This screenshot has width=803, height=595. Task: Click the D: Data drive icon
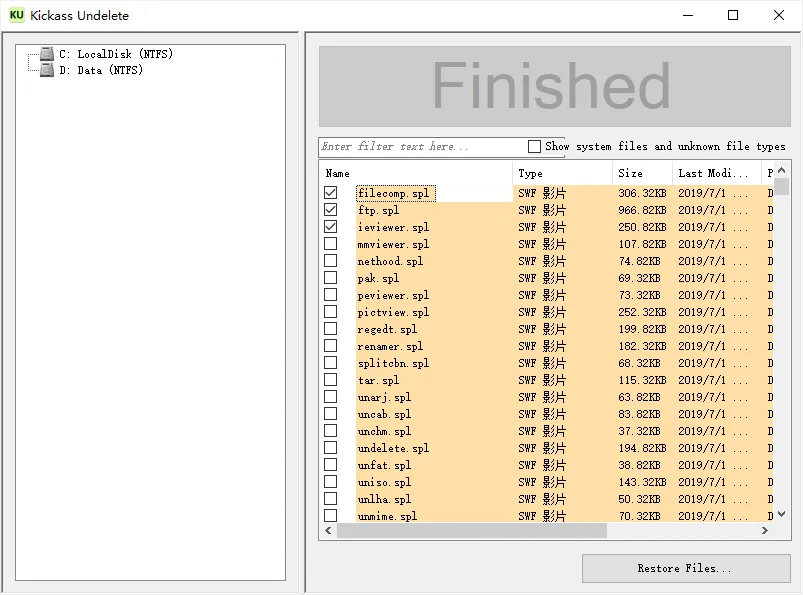tap(47, 70)
